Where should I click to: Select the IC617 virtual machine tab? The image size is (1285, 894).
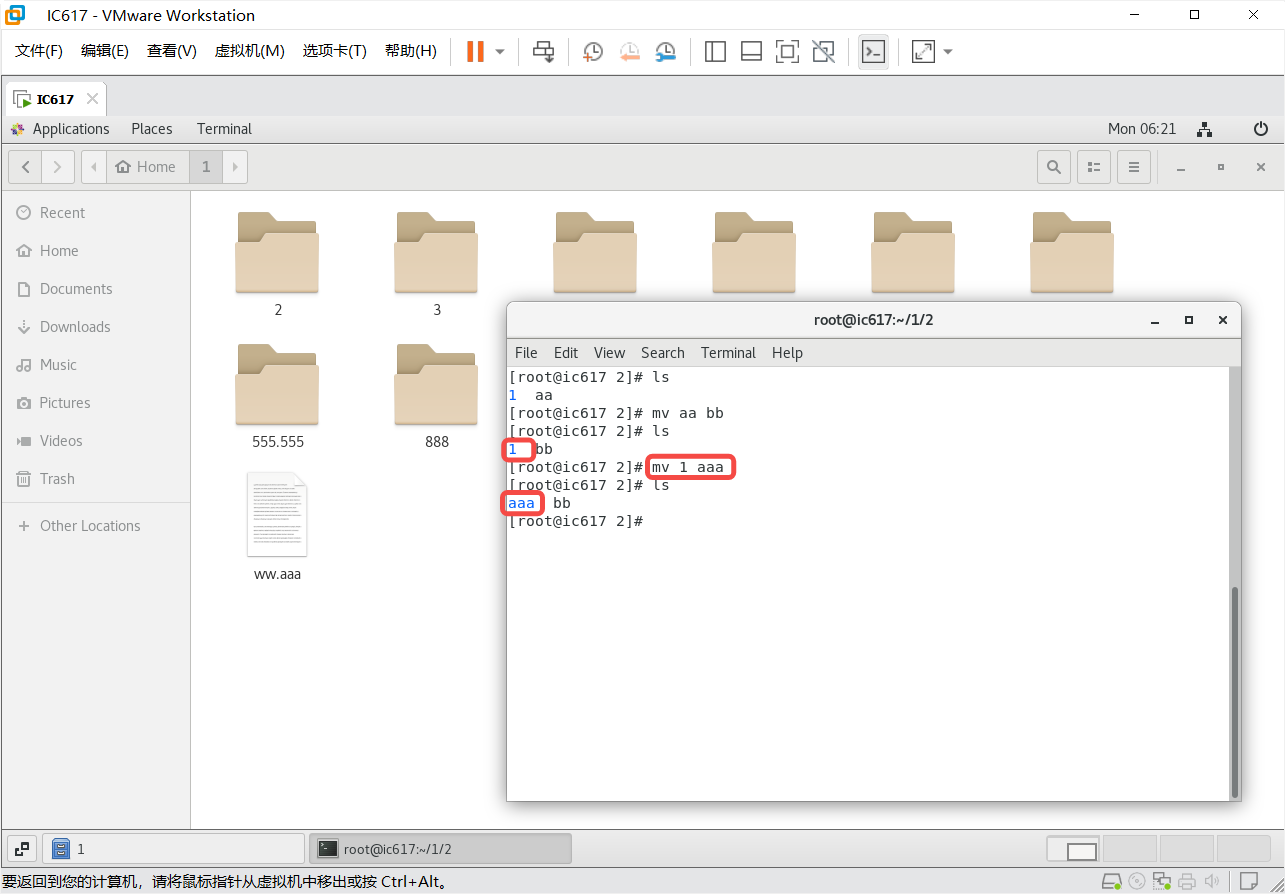pyautogui.click(x=55, y=99)
